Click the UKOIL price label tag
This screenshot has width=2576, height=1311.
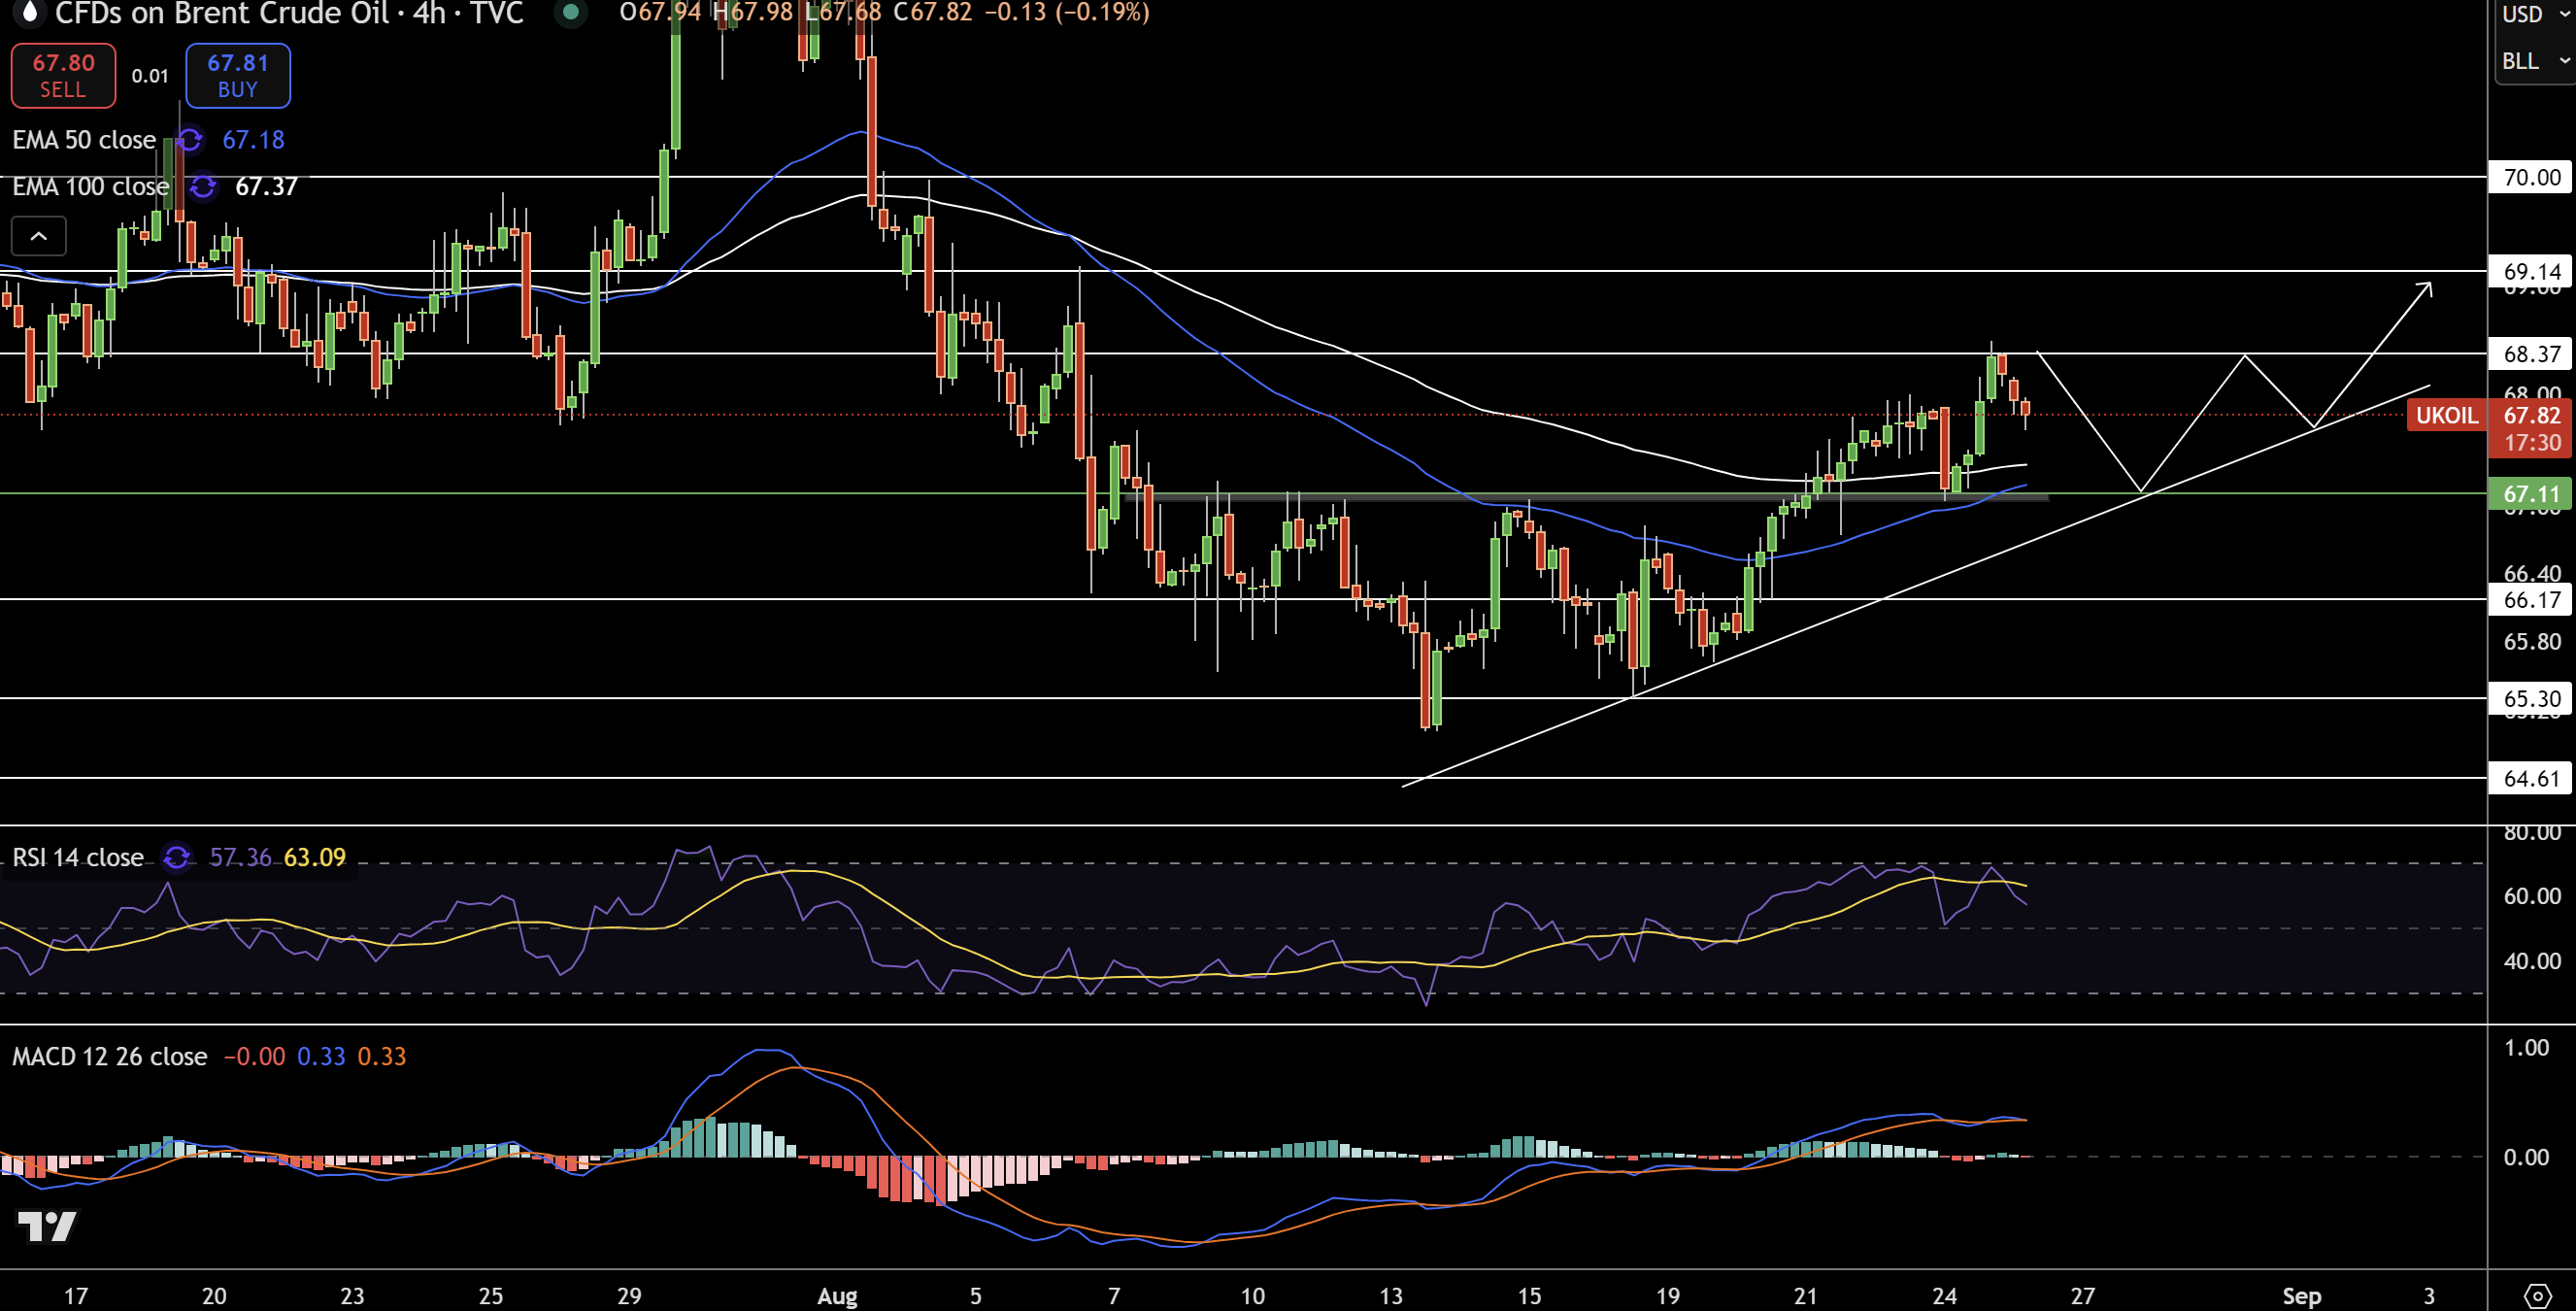(x=2446, y=416)
